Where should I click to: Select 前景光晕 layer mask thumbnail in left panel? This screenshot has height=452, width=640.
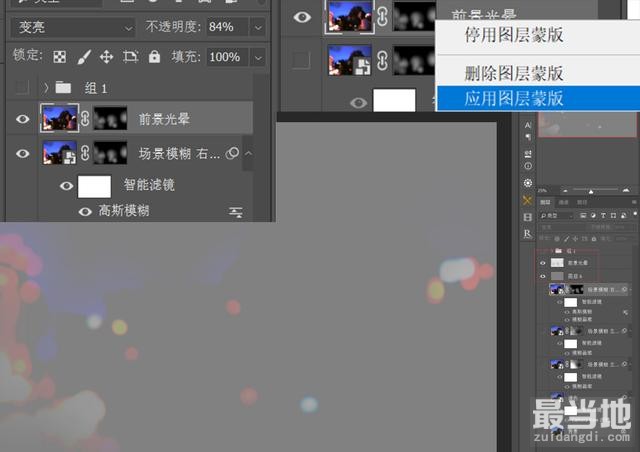(110, 118)
